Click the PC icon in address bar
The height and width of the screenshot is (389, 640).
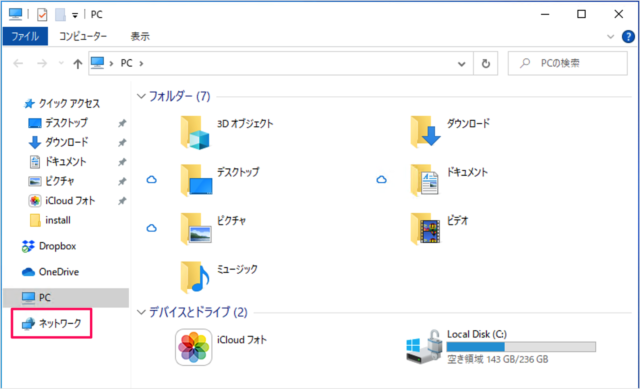tap(97, 63)
